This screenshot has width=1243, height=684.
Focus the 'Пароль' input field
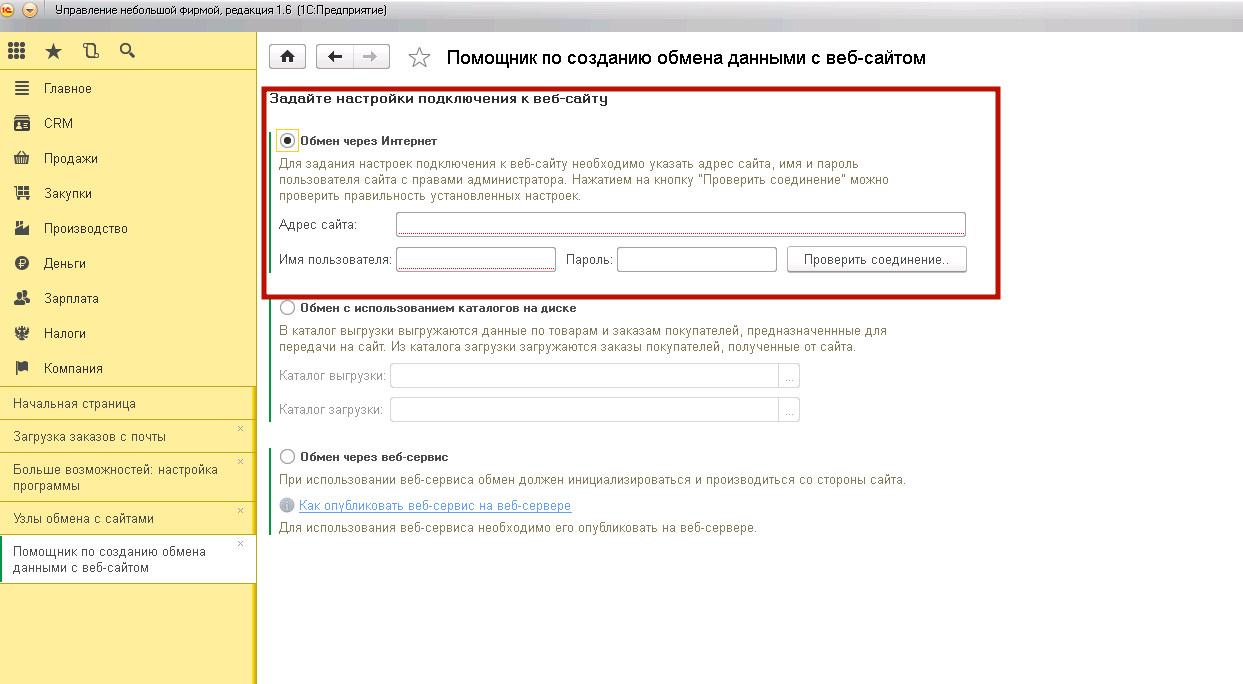click(x=696, y=260)
